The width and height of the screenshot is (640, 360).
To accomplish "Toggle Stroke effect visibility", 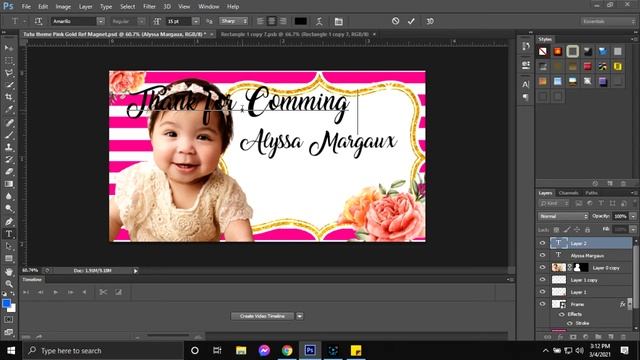I will click(x=569, y=323).
